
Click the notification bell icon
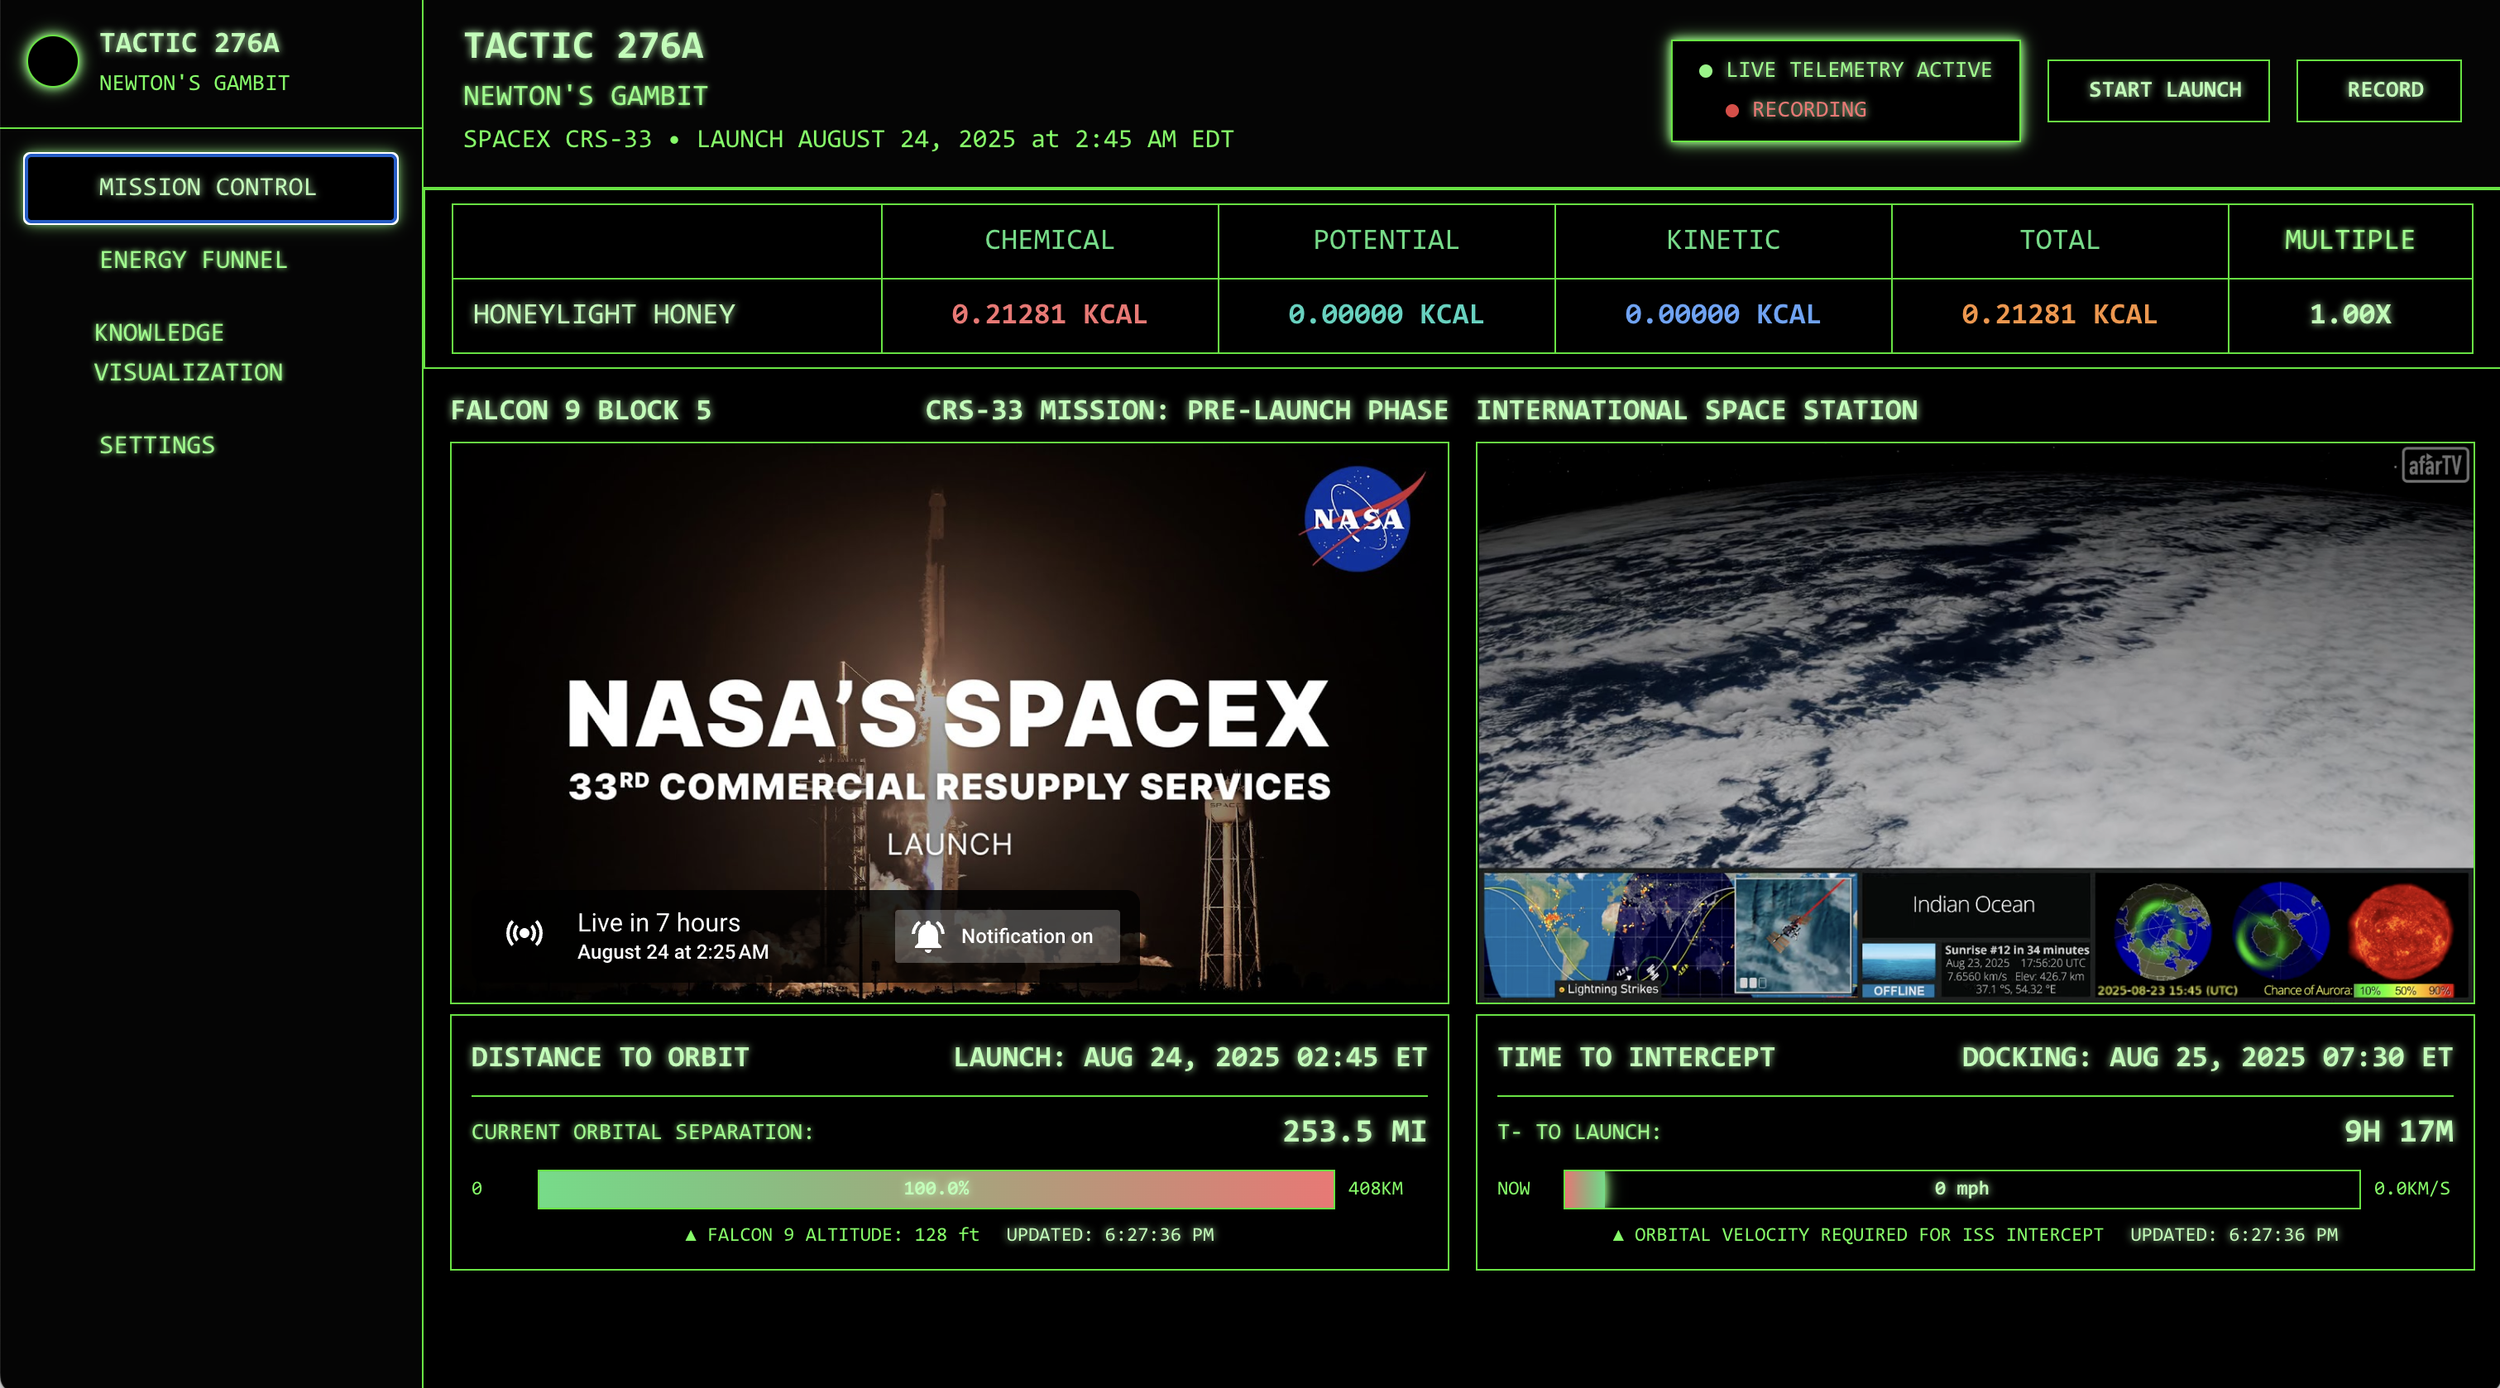[927, 936]
